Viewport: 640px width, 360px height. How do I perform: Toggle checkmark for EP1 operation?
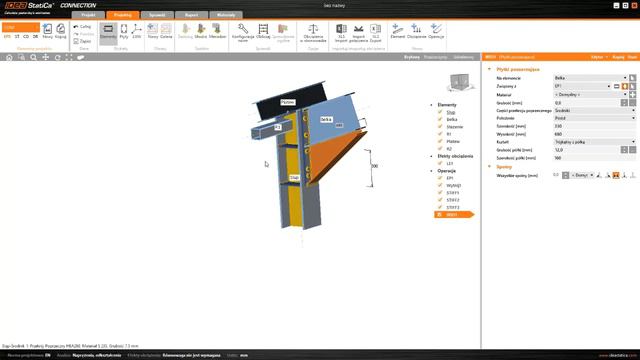pos(440,178)
